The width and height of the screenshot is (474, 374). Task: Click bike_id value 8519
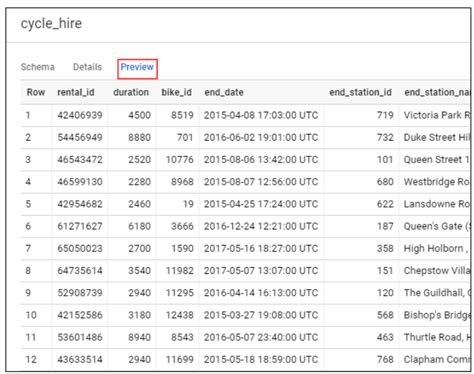(182, 115)
